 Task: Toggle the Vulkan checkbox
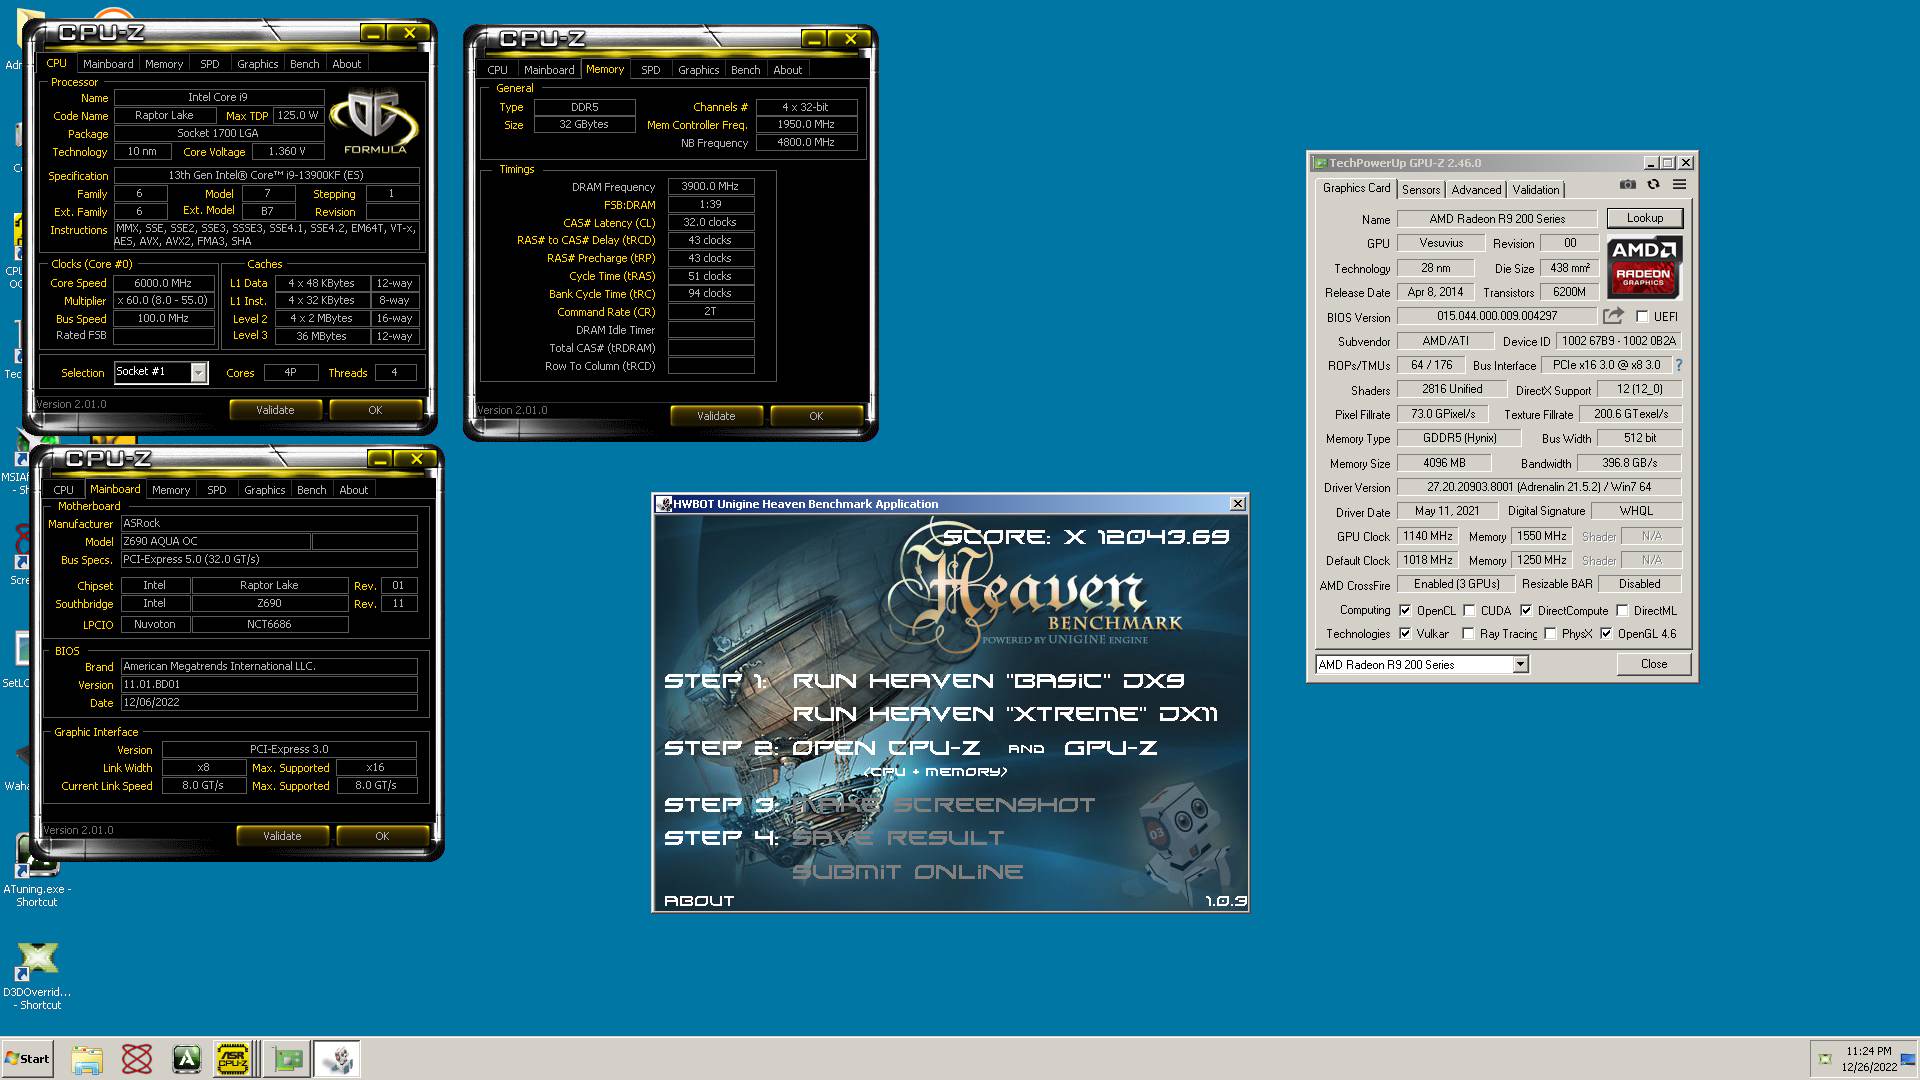pyautogui.click(x=1405, y=633)
